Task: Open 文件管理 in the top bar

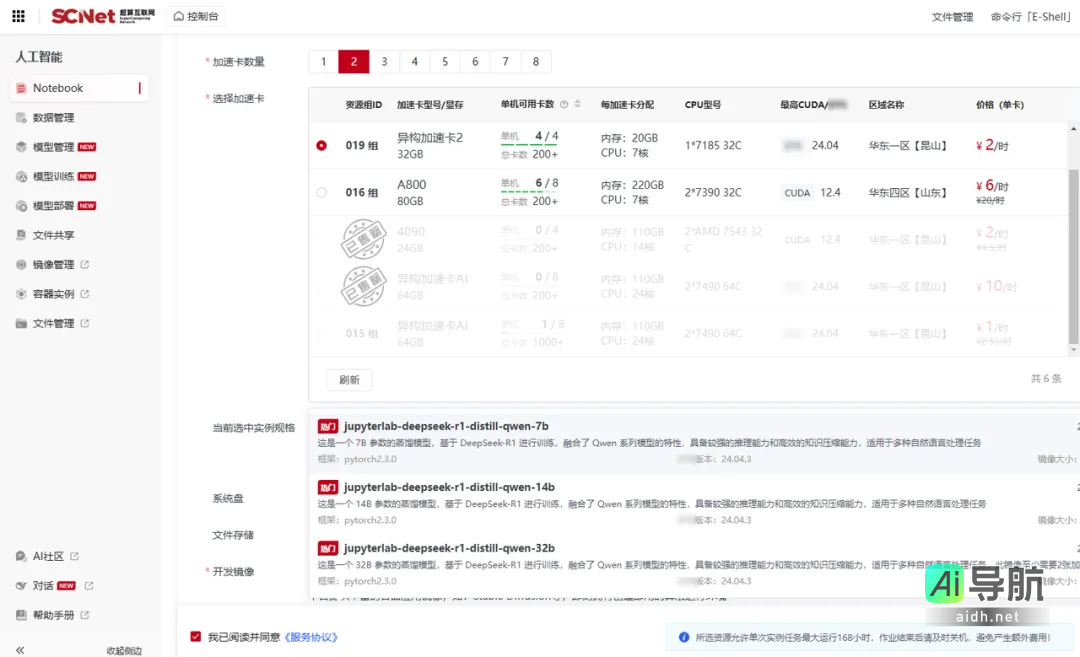Action: pyautogui.click(x=952, y=17)
